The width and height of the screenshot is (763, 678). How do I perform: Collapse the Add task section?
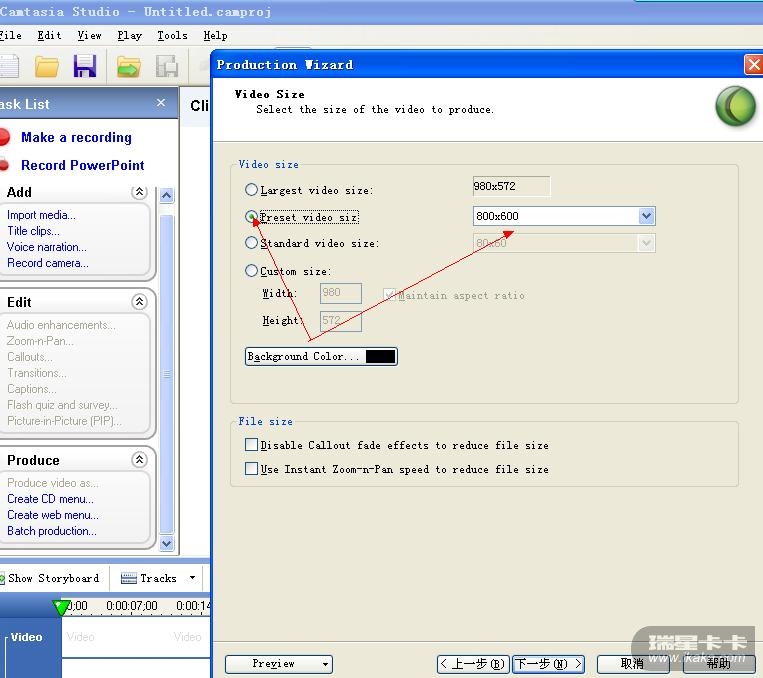(x=139, y=192)
